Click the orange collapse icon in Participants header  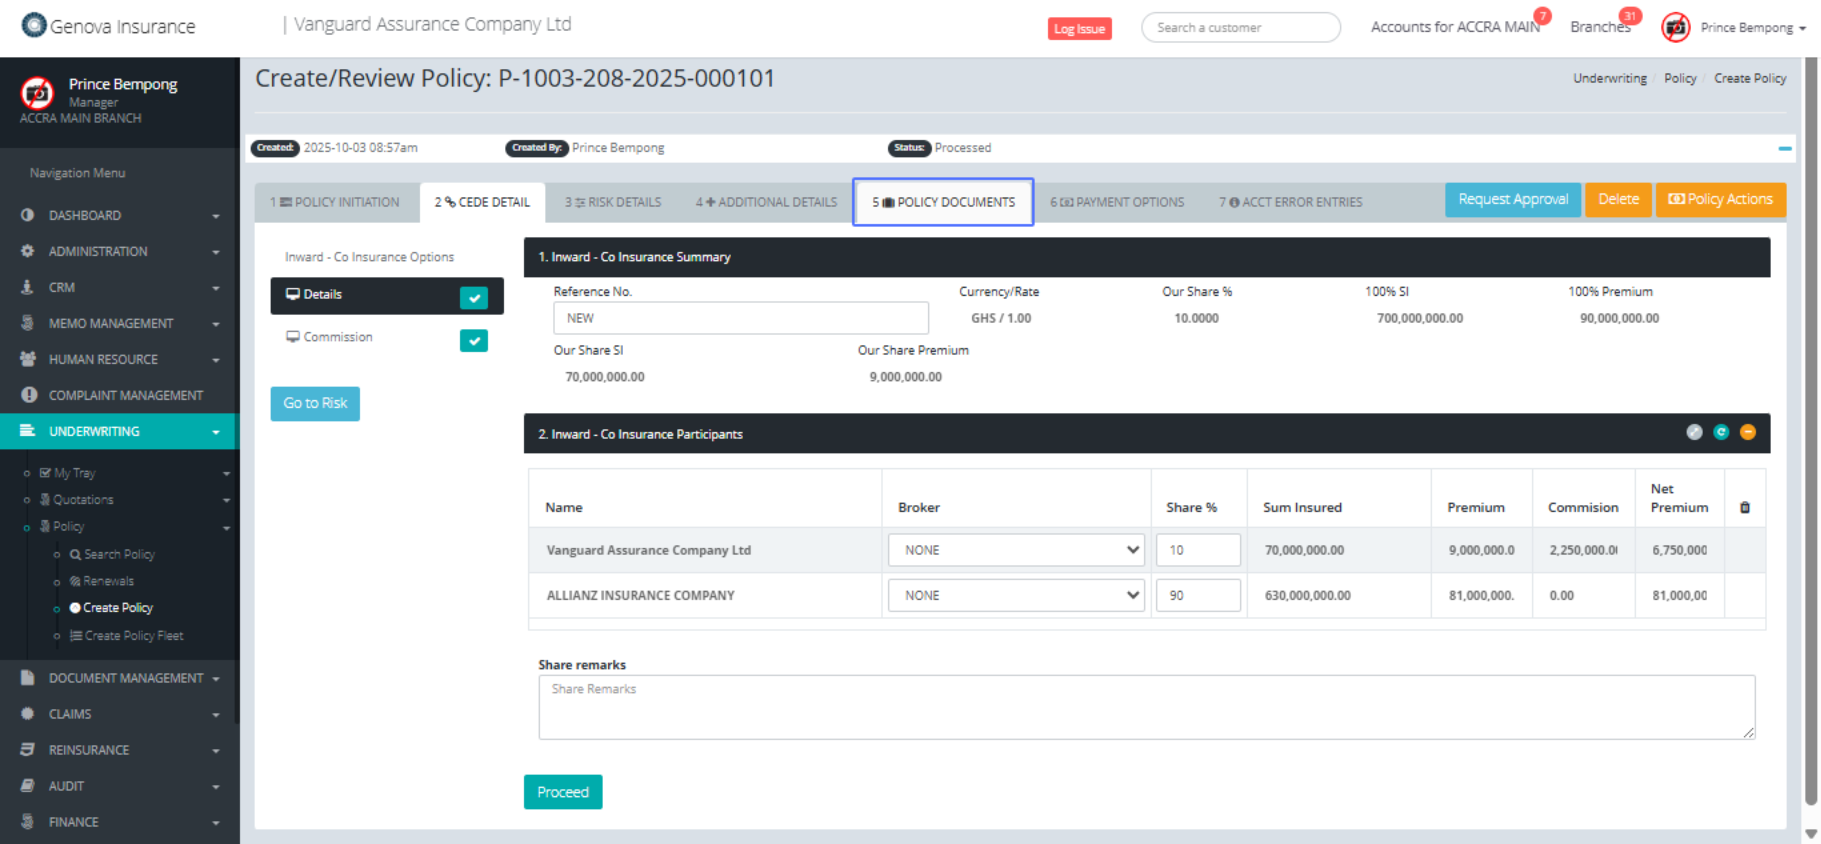pos(1748,432)
